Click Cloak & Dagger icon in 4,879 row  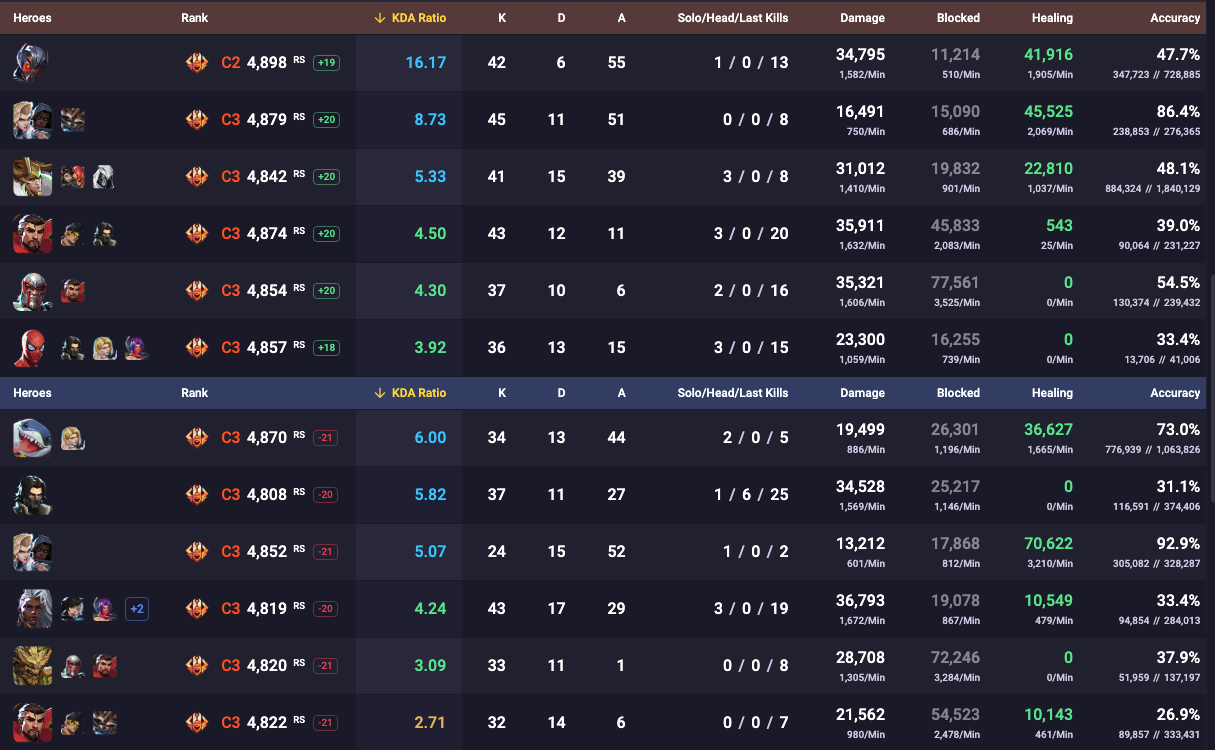(x=32, y=120)
